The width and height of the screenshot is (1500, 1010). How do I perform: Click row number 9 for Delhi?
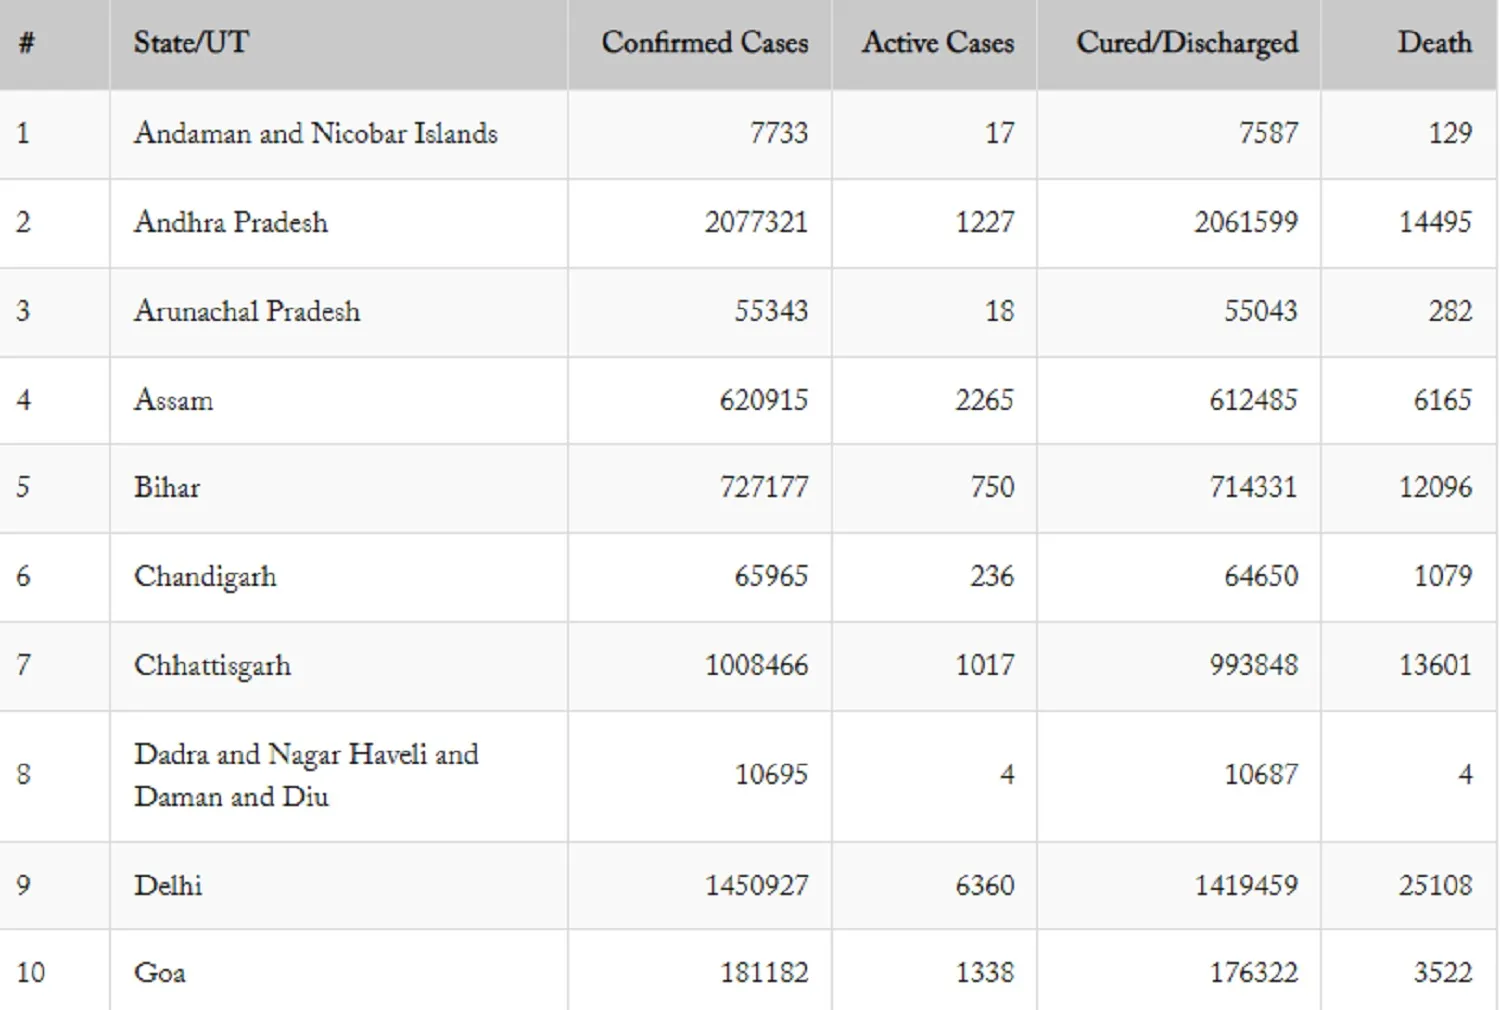(x=24, y=886)
